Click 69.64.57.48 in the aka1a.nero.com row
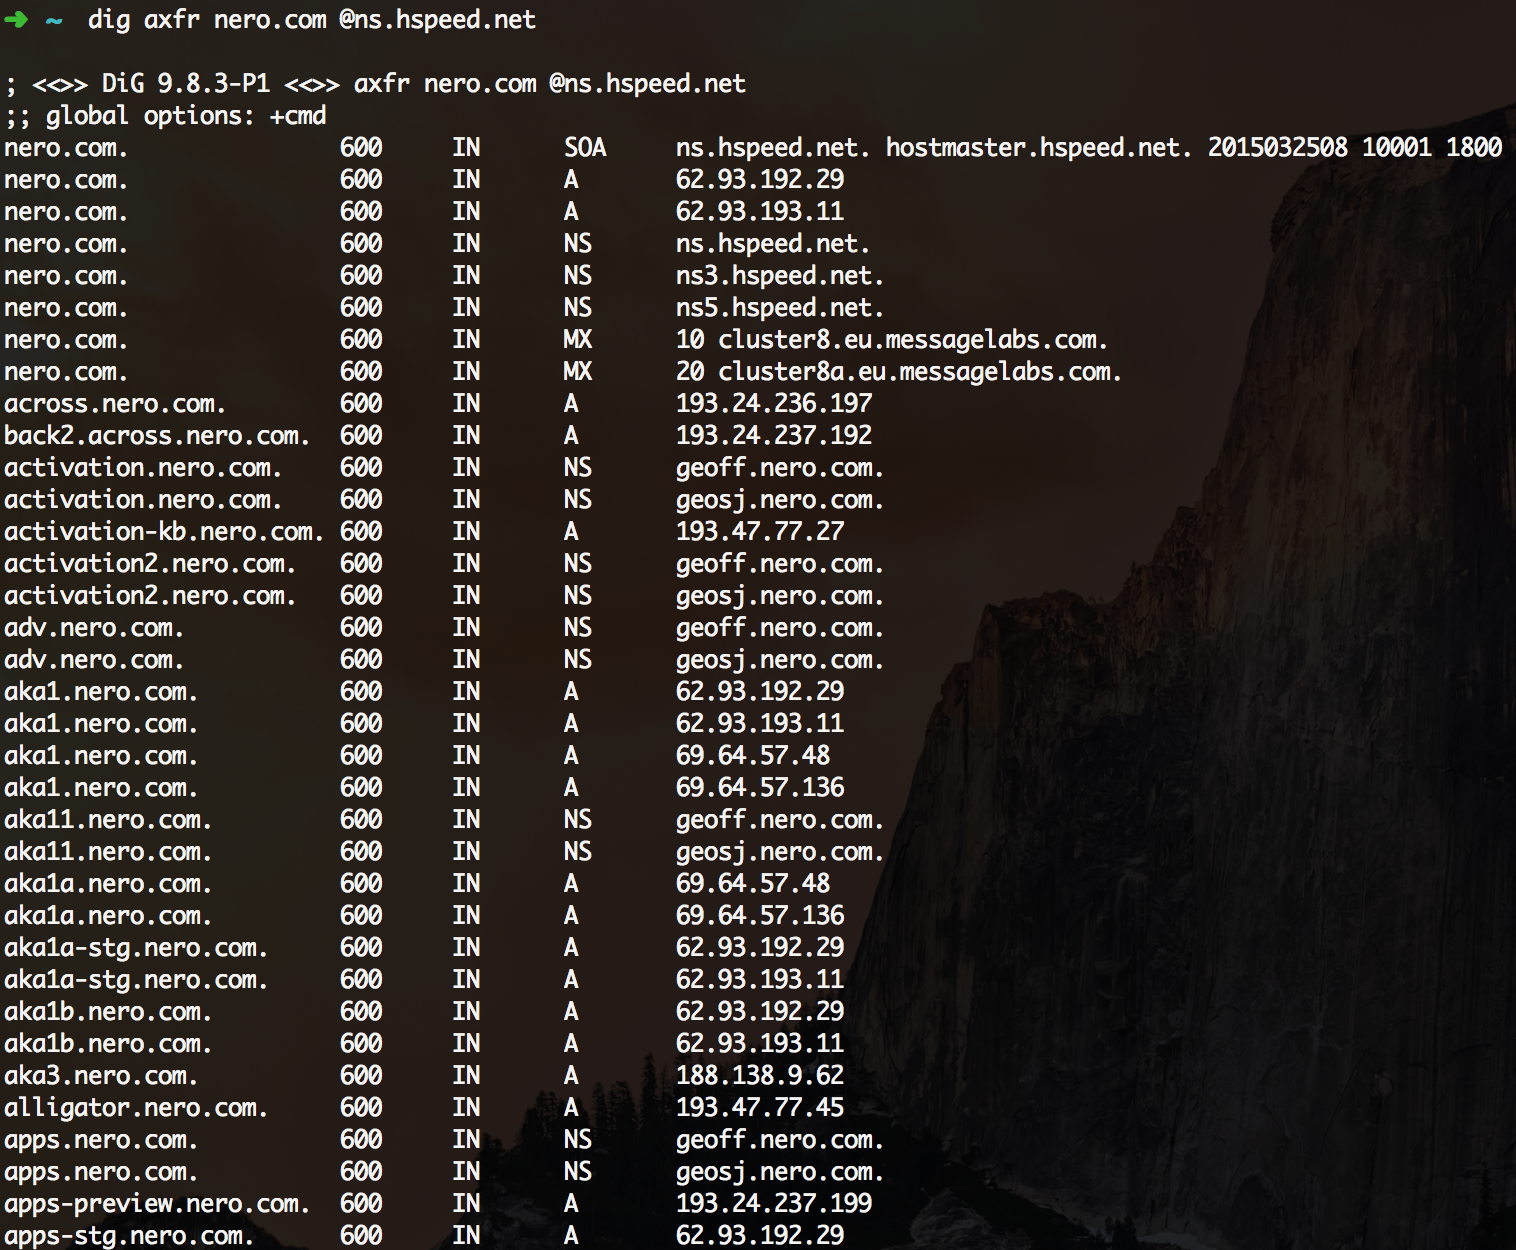The image size is (1516, 1250). click(753, 884)
